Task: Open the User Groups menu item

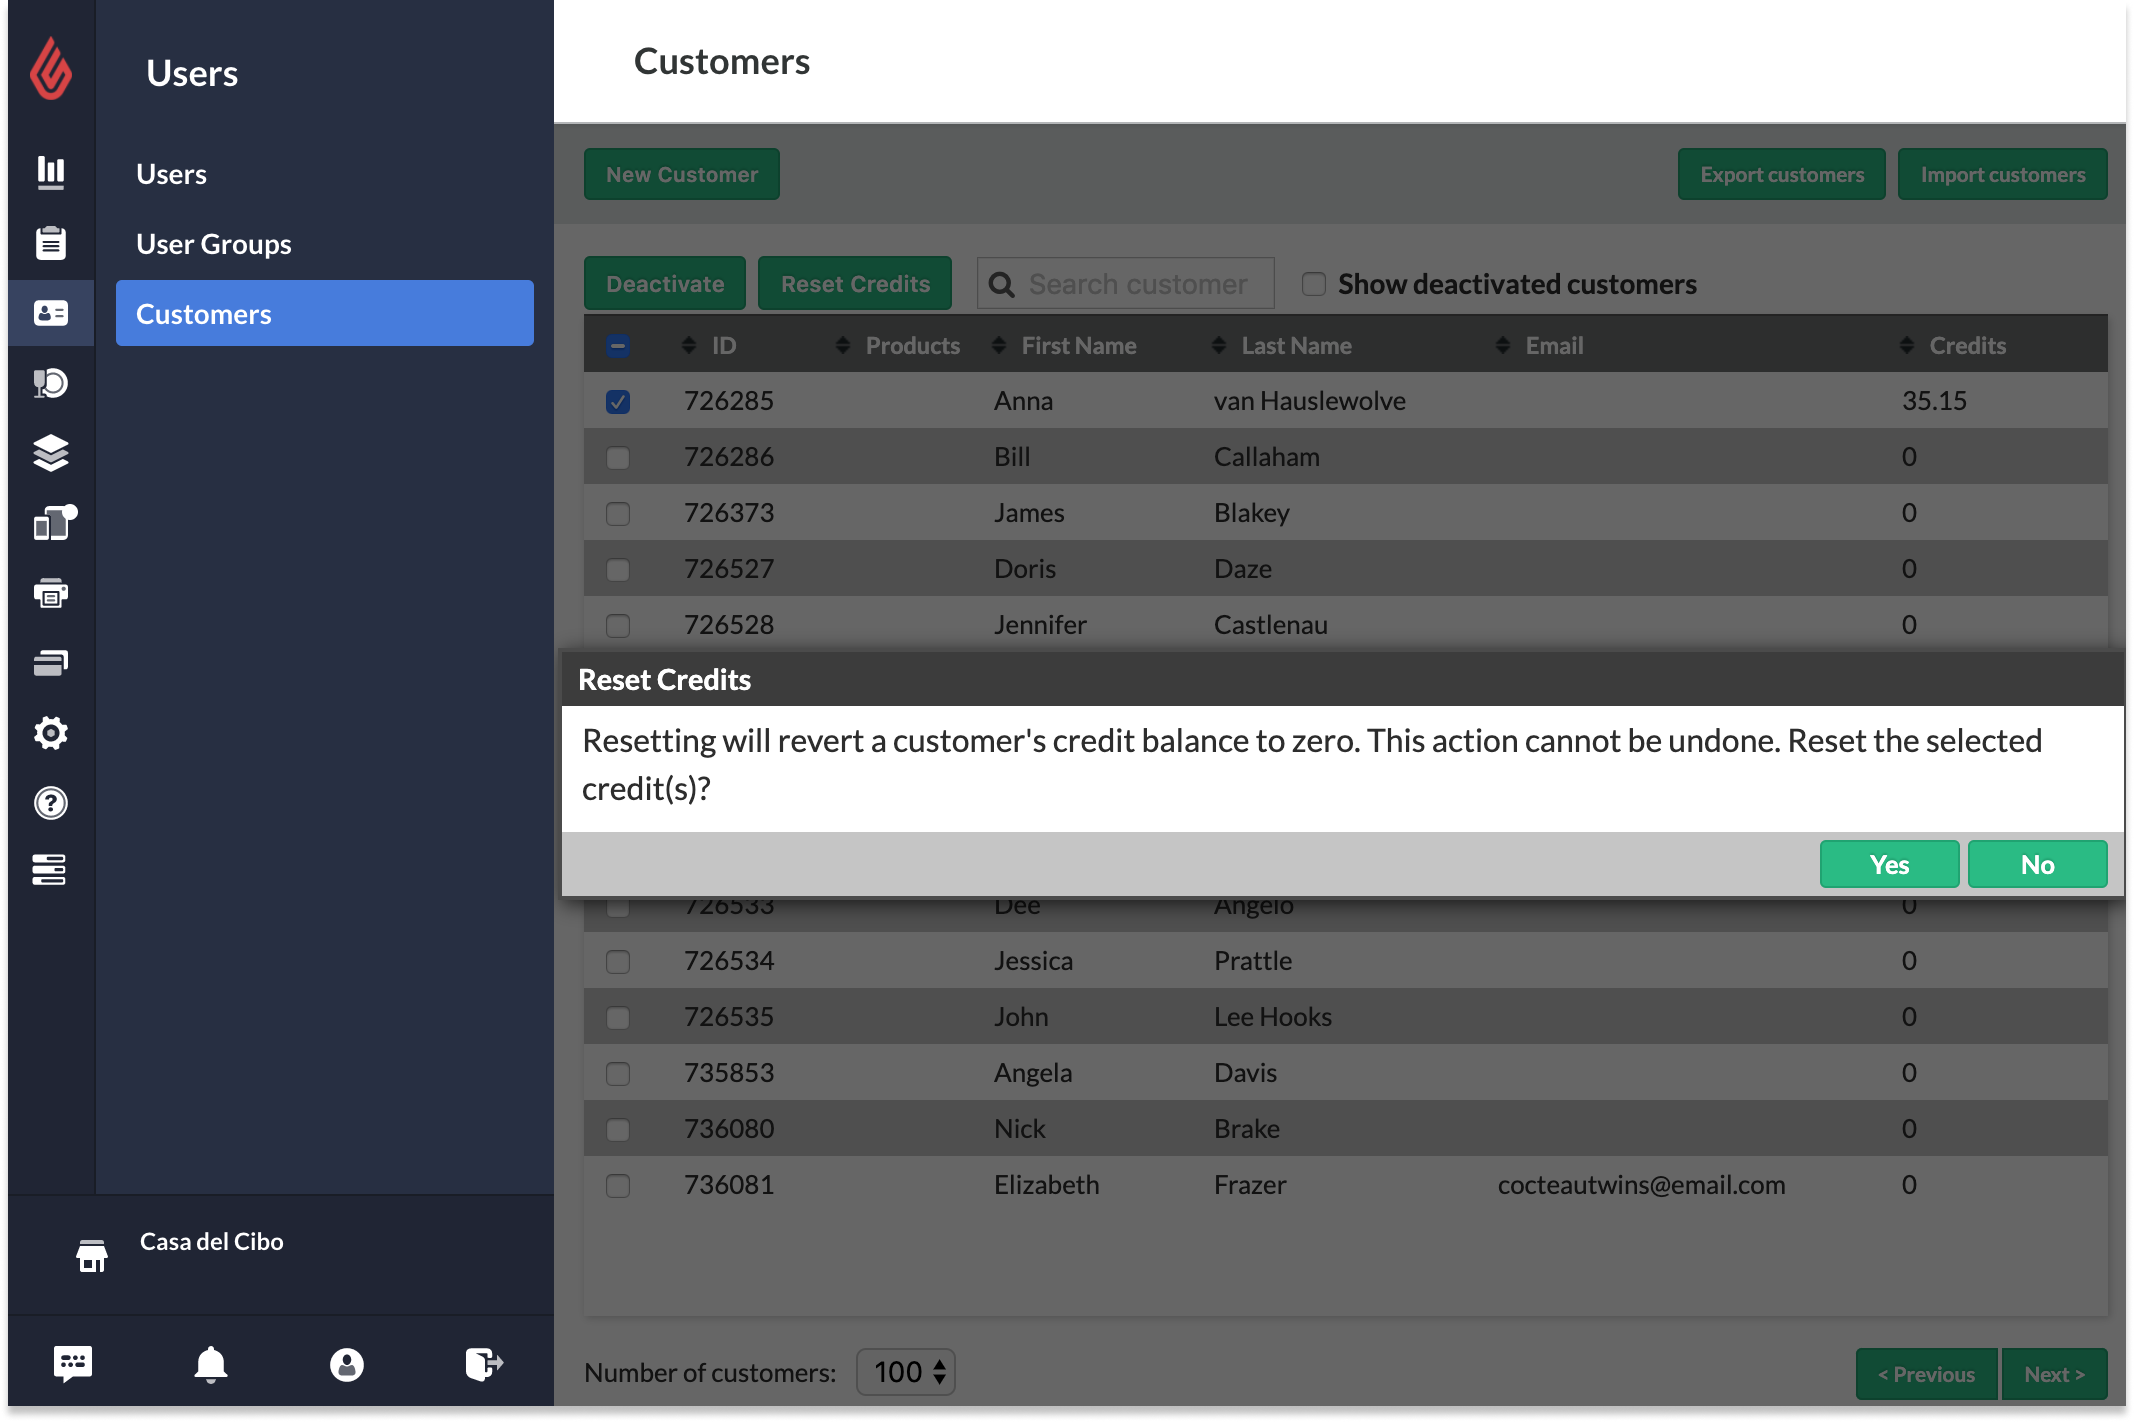Action: click(x=214, y=243)
